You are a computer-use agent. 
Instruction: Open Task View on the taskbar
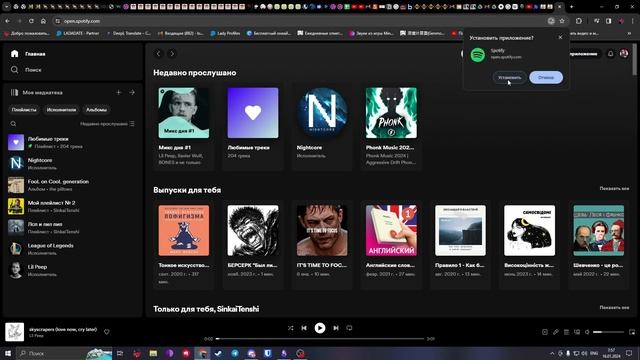pyautogui.click(x=120, y=353)
